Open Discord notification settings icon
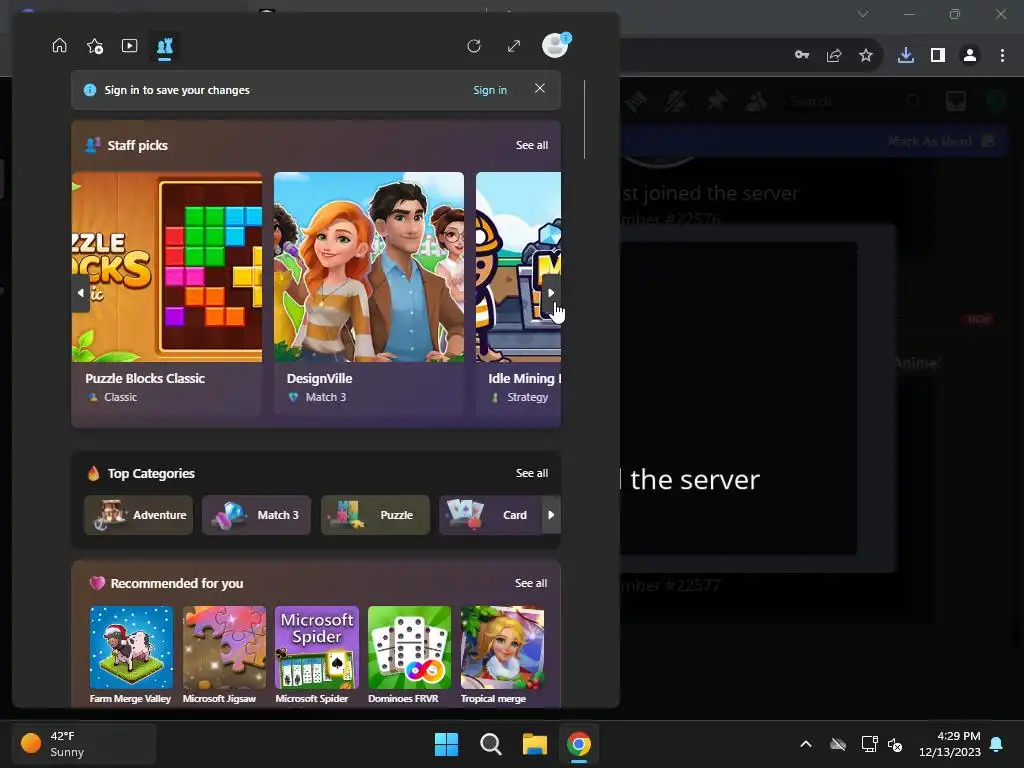Viewport: 1024px width, 768px height. click(x=676, y=101)
